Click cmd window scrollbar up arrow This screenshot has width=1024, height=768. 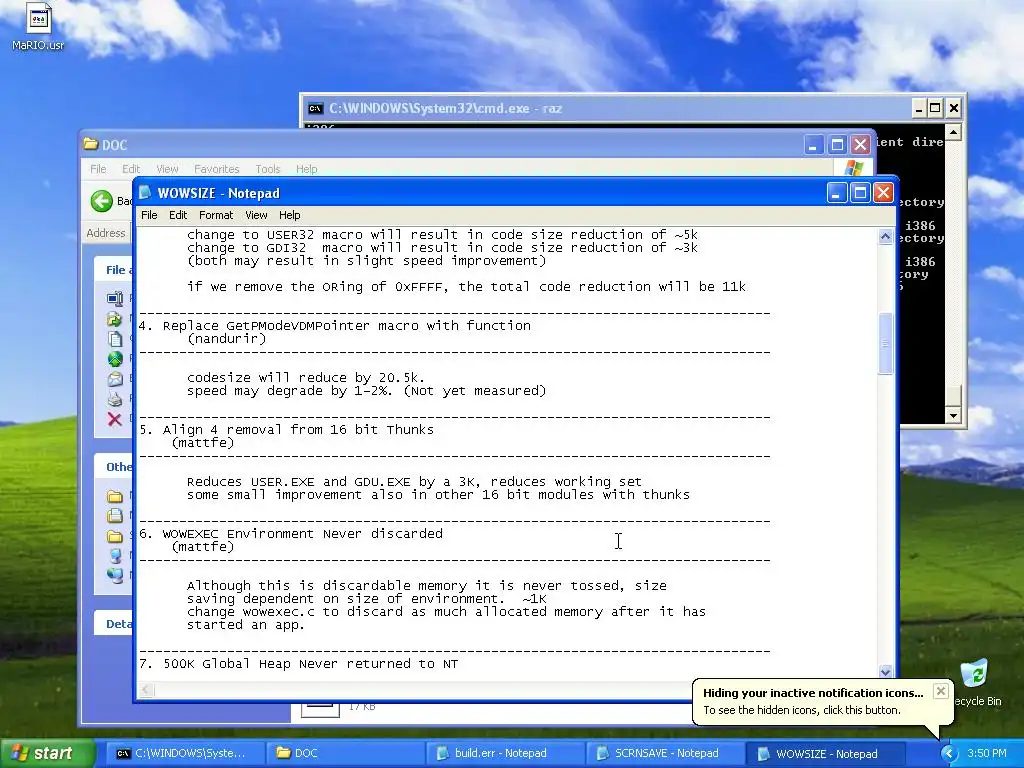[953, 133]
